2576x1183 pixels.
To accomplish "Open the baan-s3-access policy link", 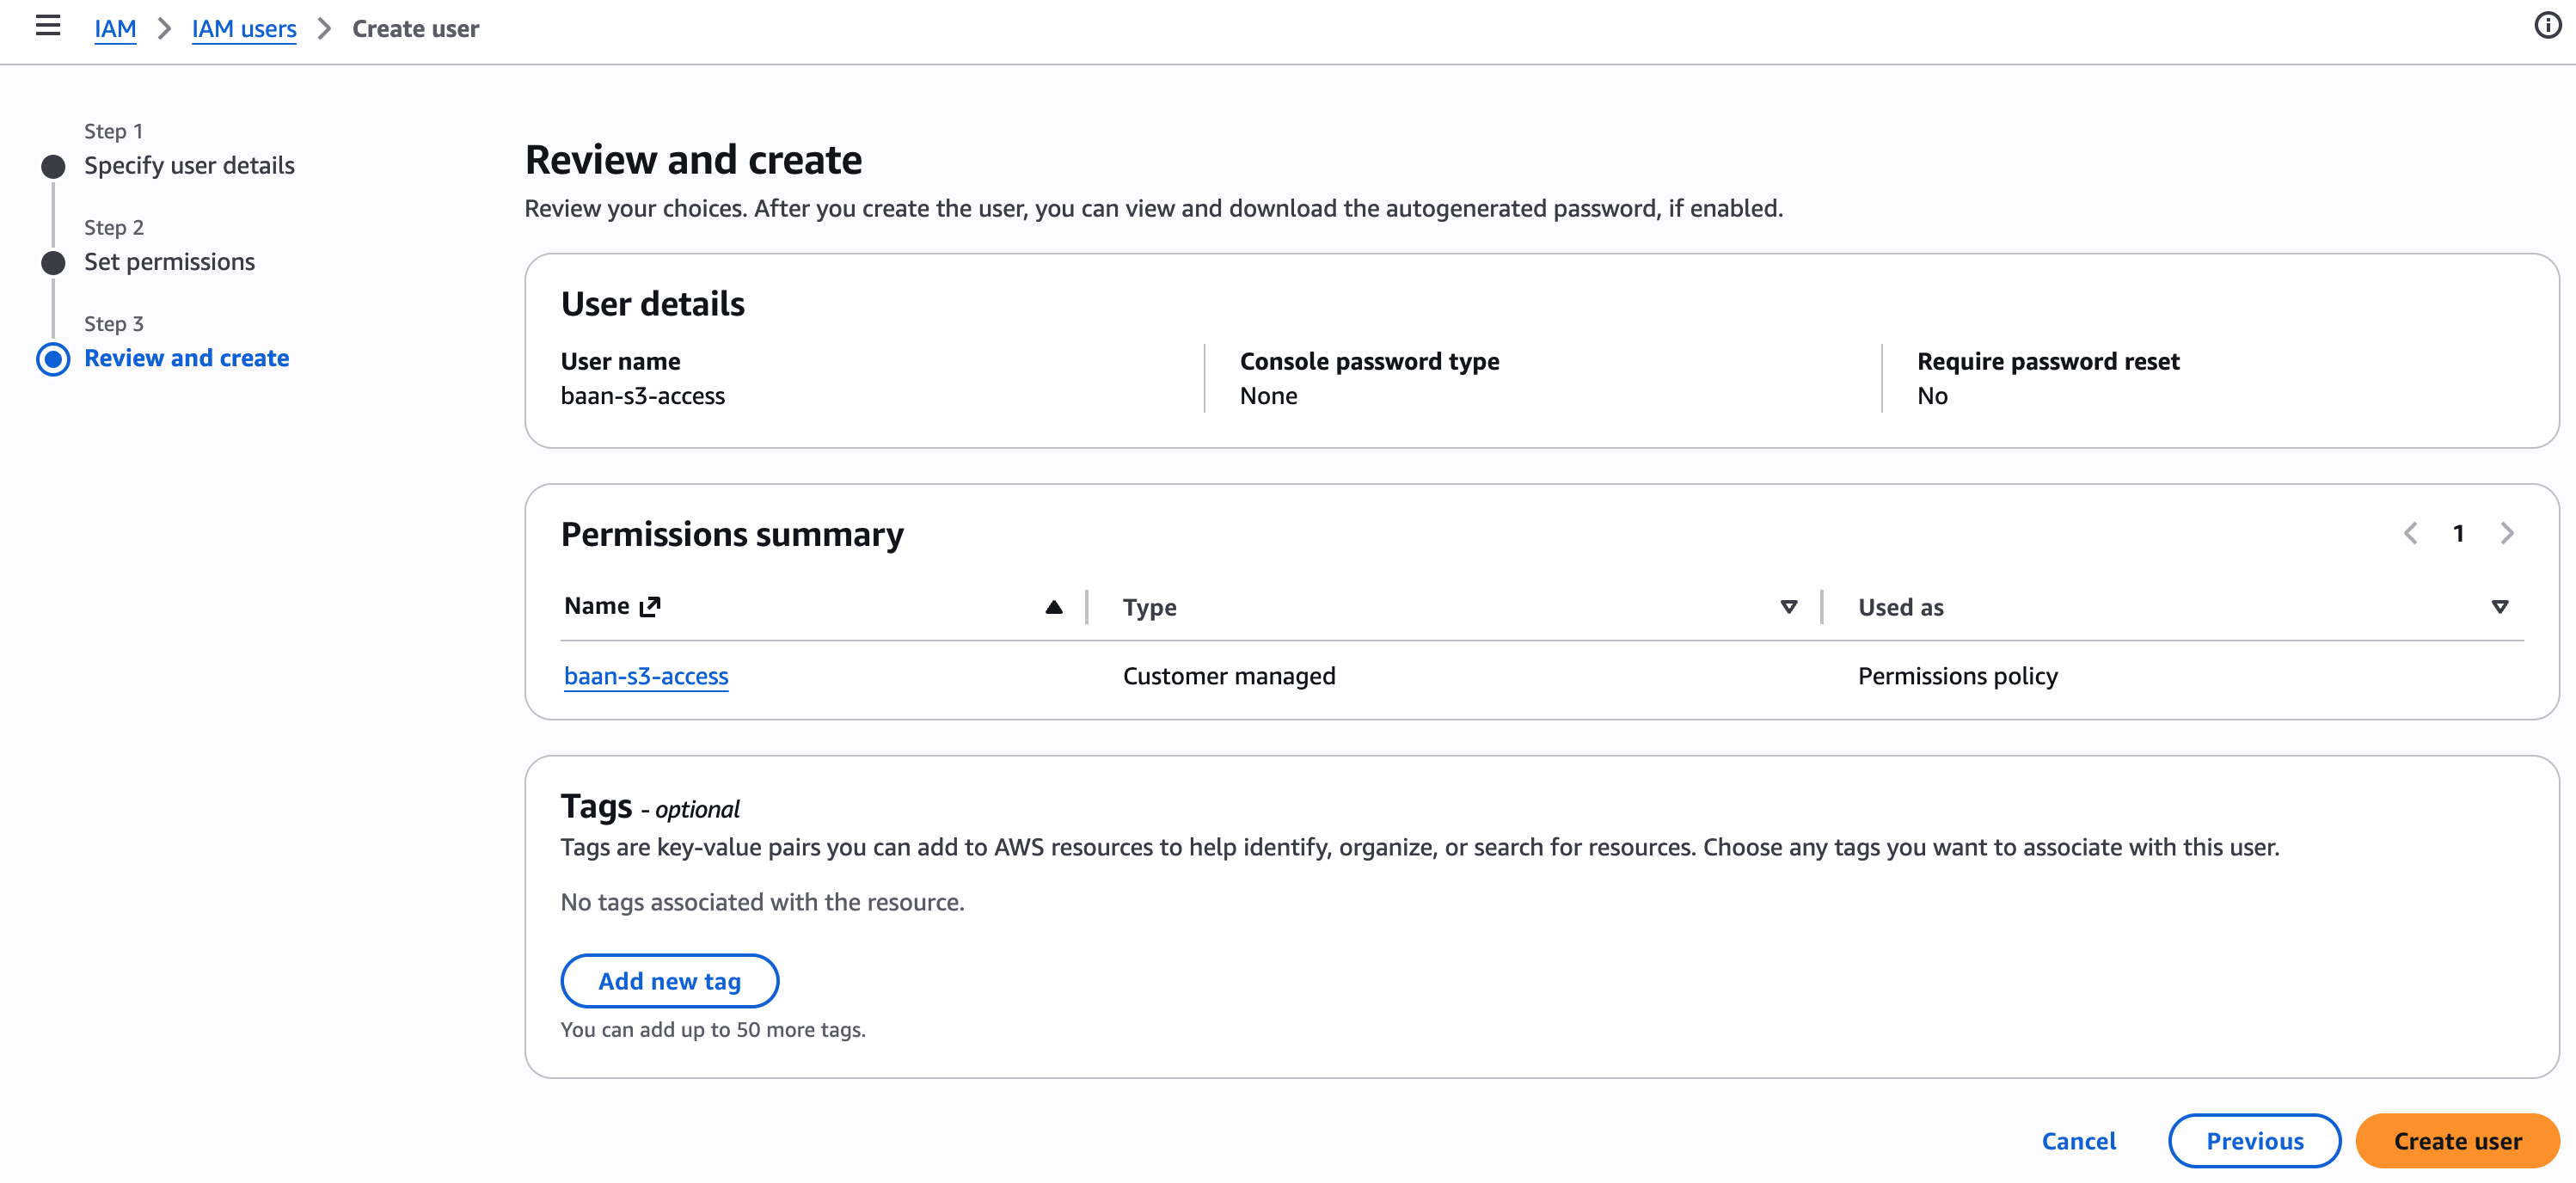I will pos(646,676).
